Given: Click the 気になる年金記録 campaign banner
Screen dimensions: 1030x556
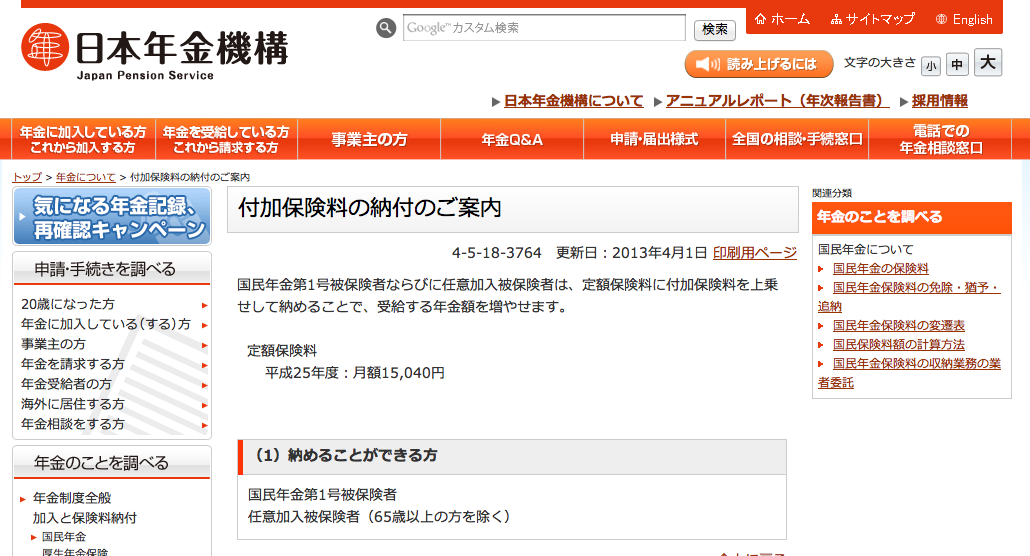Looking at the screenshot, I should click(x=112, y=217).
